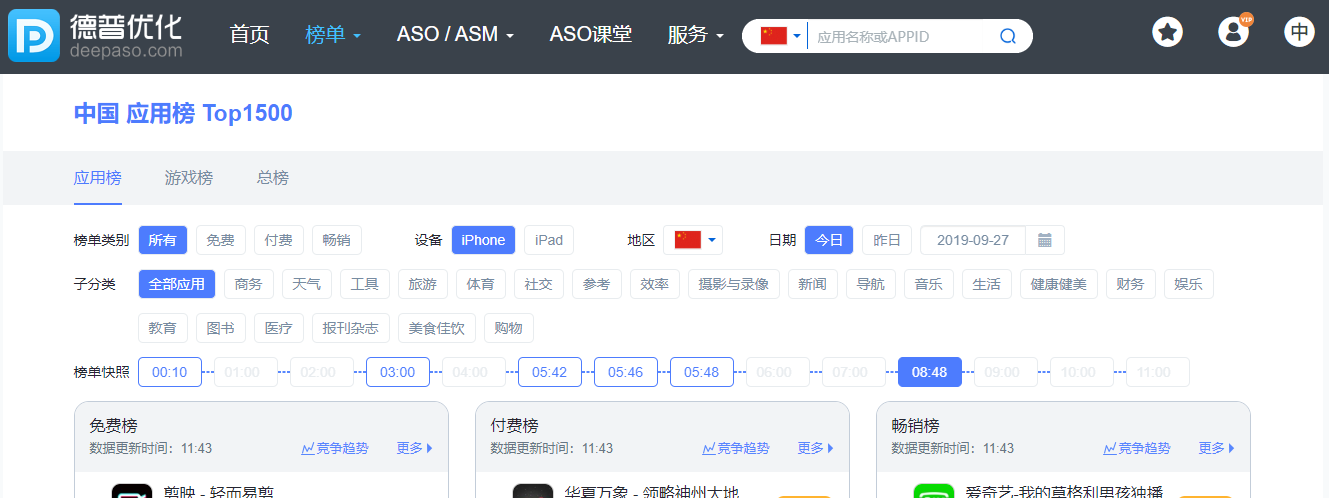Click the star favorites icon
This screenshot has width=1329, height=498.
1167,32
